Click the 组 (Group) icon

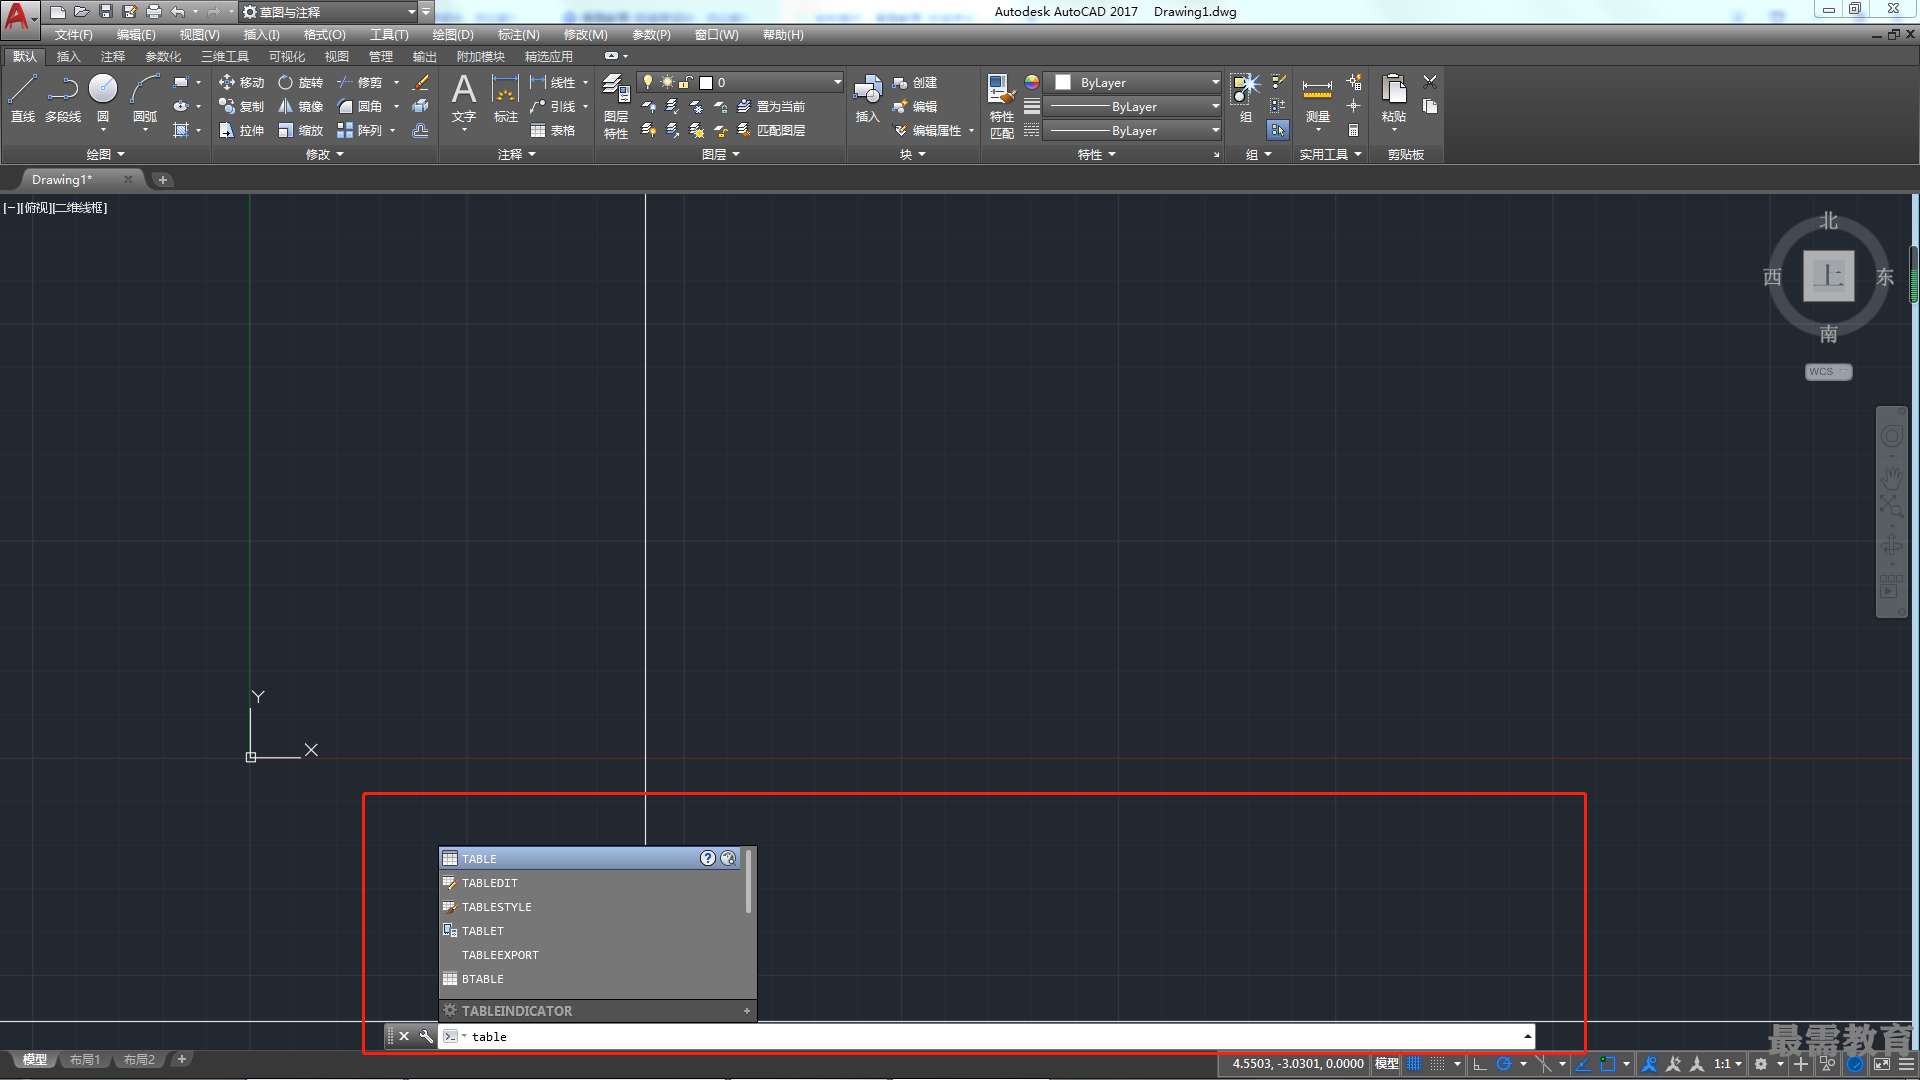(1245, 97)
